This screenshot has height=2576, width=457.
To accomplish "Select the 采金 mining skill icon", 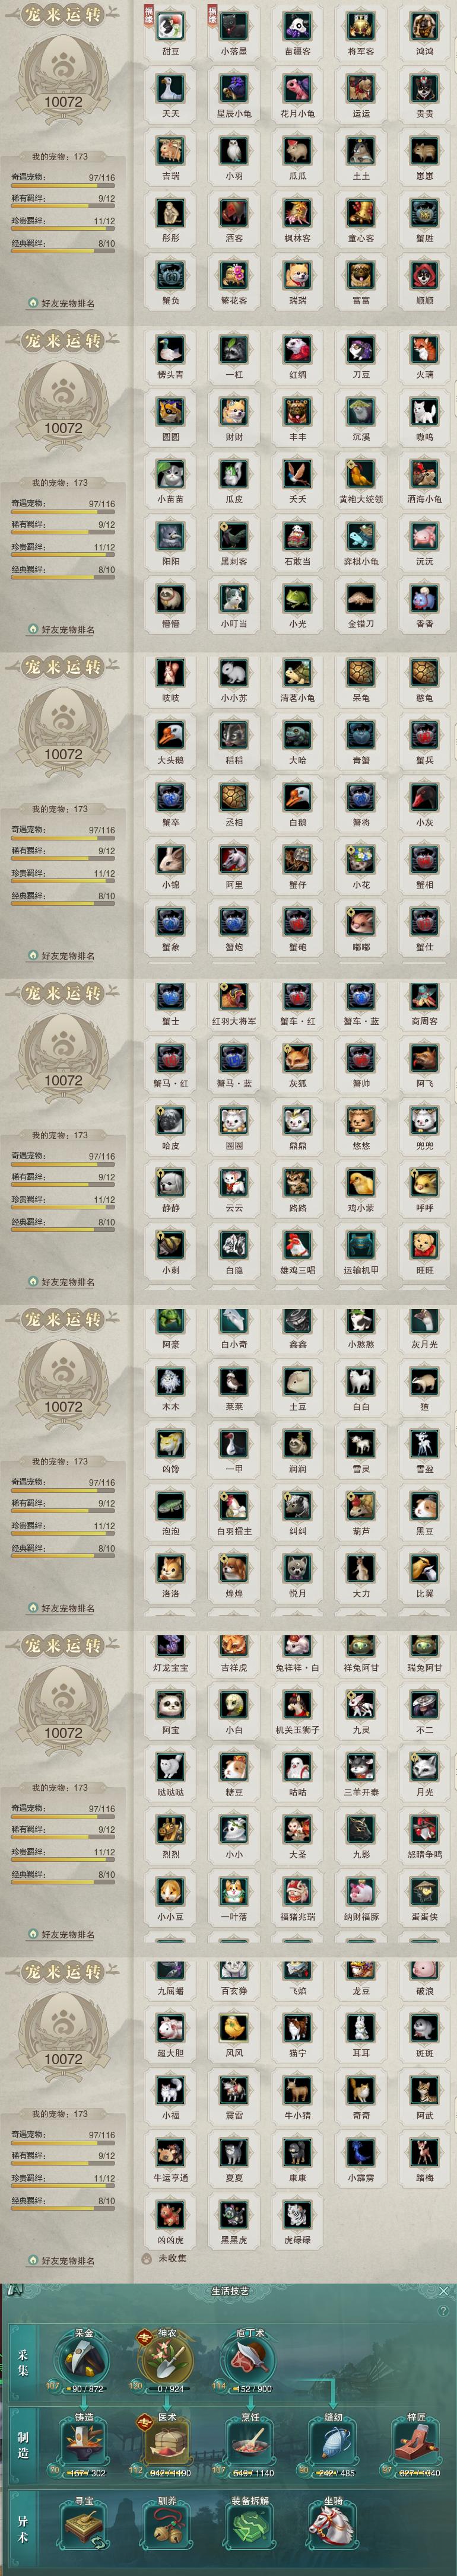I will (x=84, y=2358).
